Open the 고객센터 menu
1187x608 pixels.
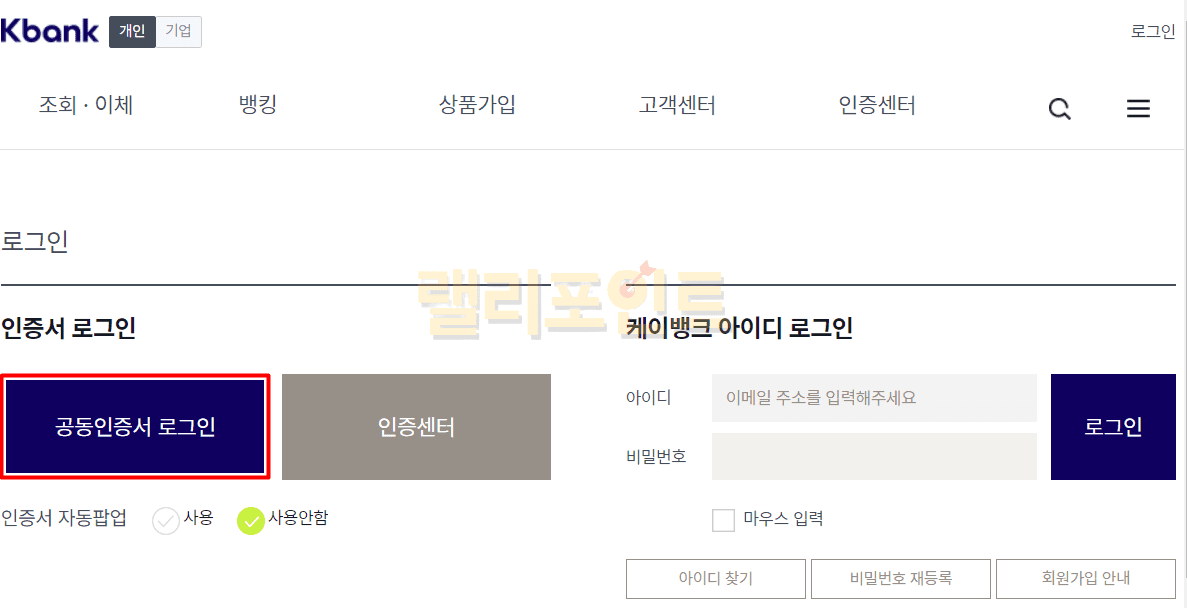677,105
